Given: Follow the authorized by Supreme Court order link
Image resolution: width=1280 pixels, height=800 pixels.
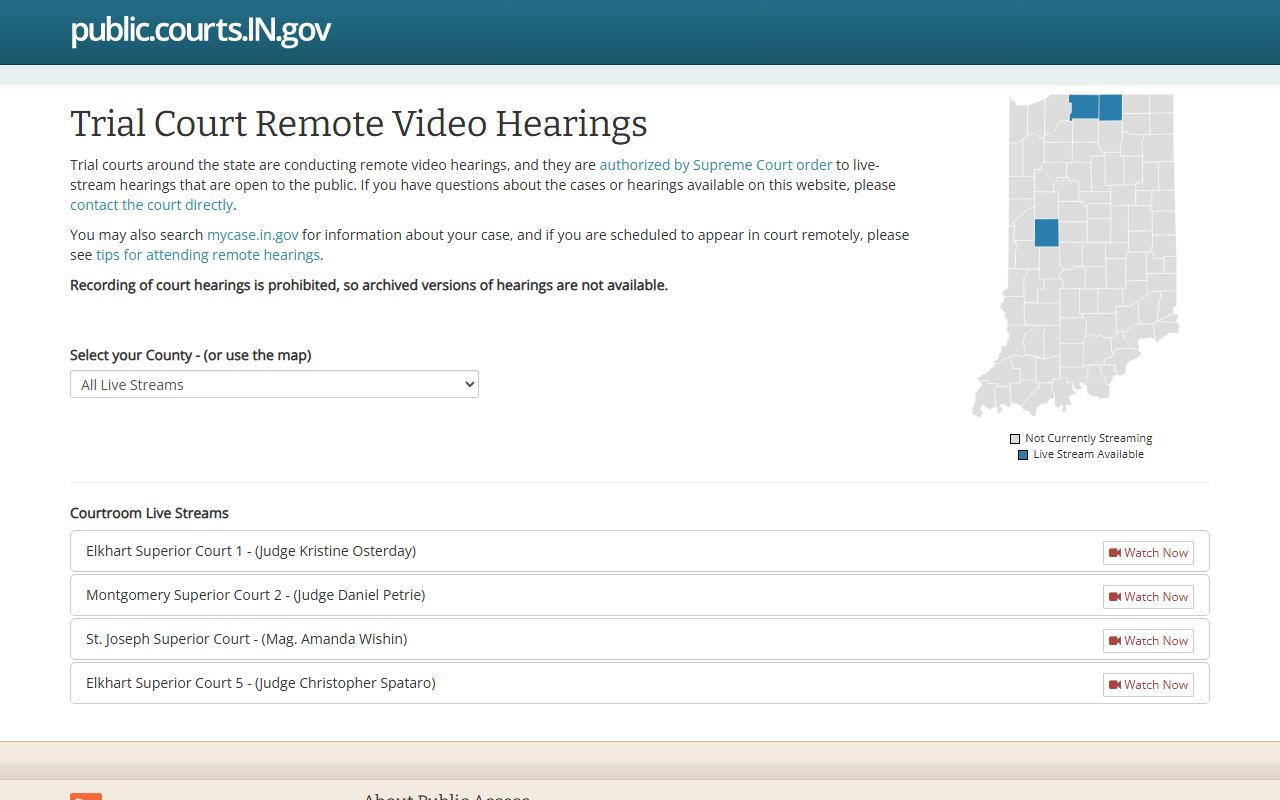Looking at the screenshot, I should click(x=716, y=165).
